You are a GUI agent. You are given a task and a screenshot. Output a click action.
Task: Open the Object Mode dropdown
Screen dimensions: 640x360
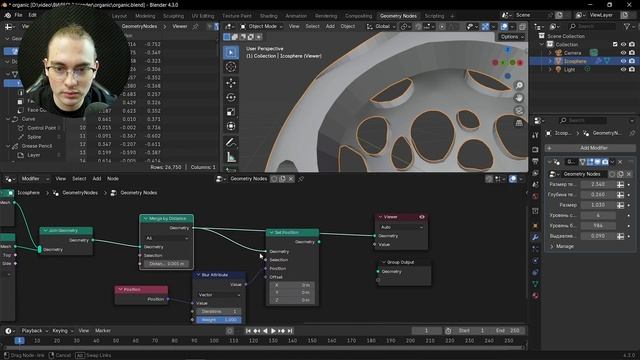click(261, 27)
